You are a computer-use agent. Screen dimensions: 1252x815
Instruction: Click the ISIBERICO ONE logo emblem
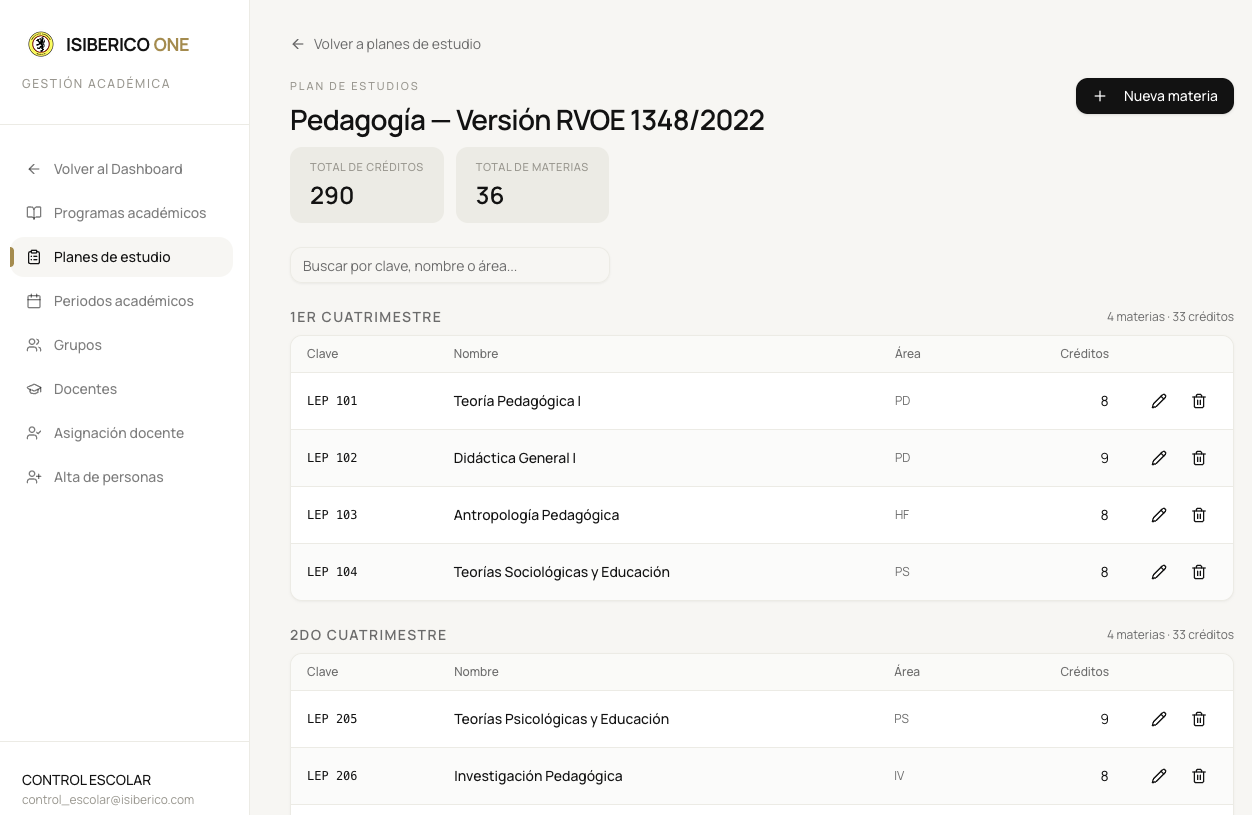click(x=41, y=44)
